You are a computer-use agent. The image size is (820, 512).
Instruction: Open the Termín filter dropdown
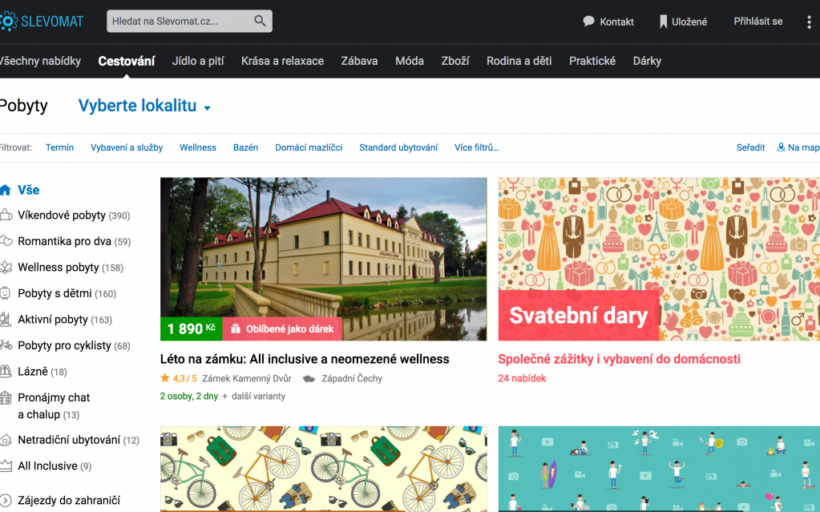[x=60, y=147]
